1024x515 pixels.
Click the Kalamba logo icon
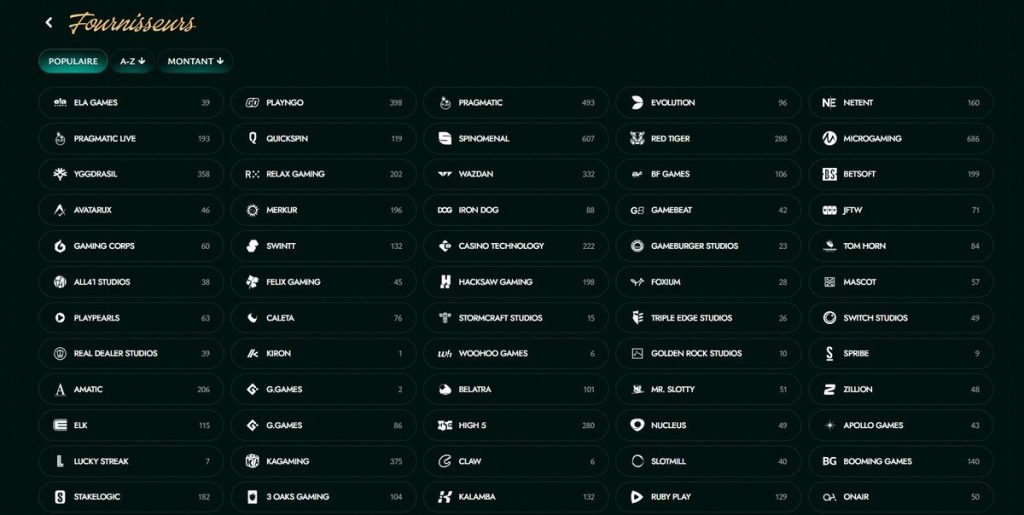point(444,497)
